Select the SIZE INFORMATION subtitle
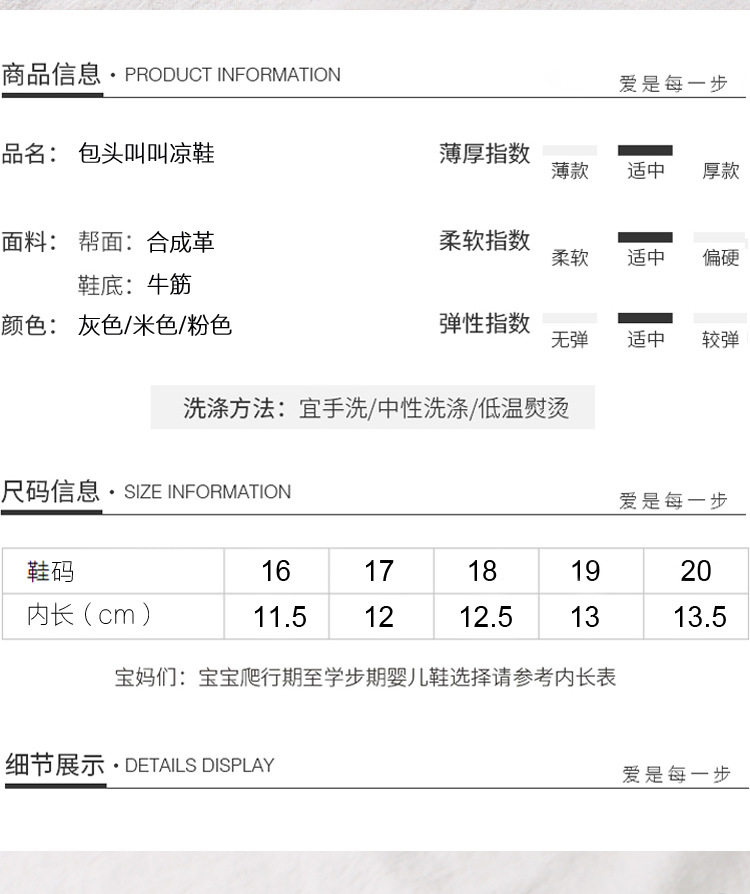The image size is (750, 894). 208,492
